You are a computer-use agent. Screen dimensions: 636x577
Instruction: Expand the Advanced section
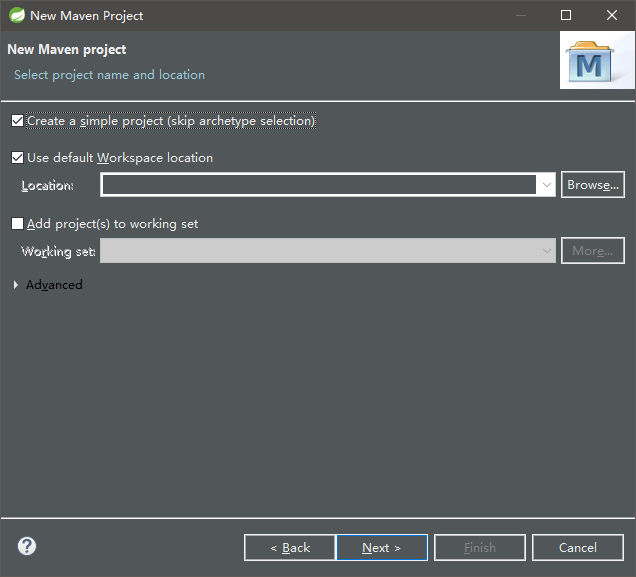16,285
